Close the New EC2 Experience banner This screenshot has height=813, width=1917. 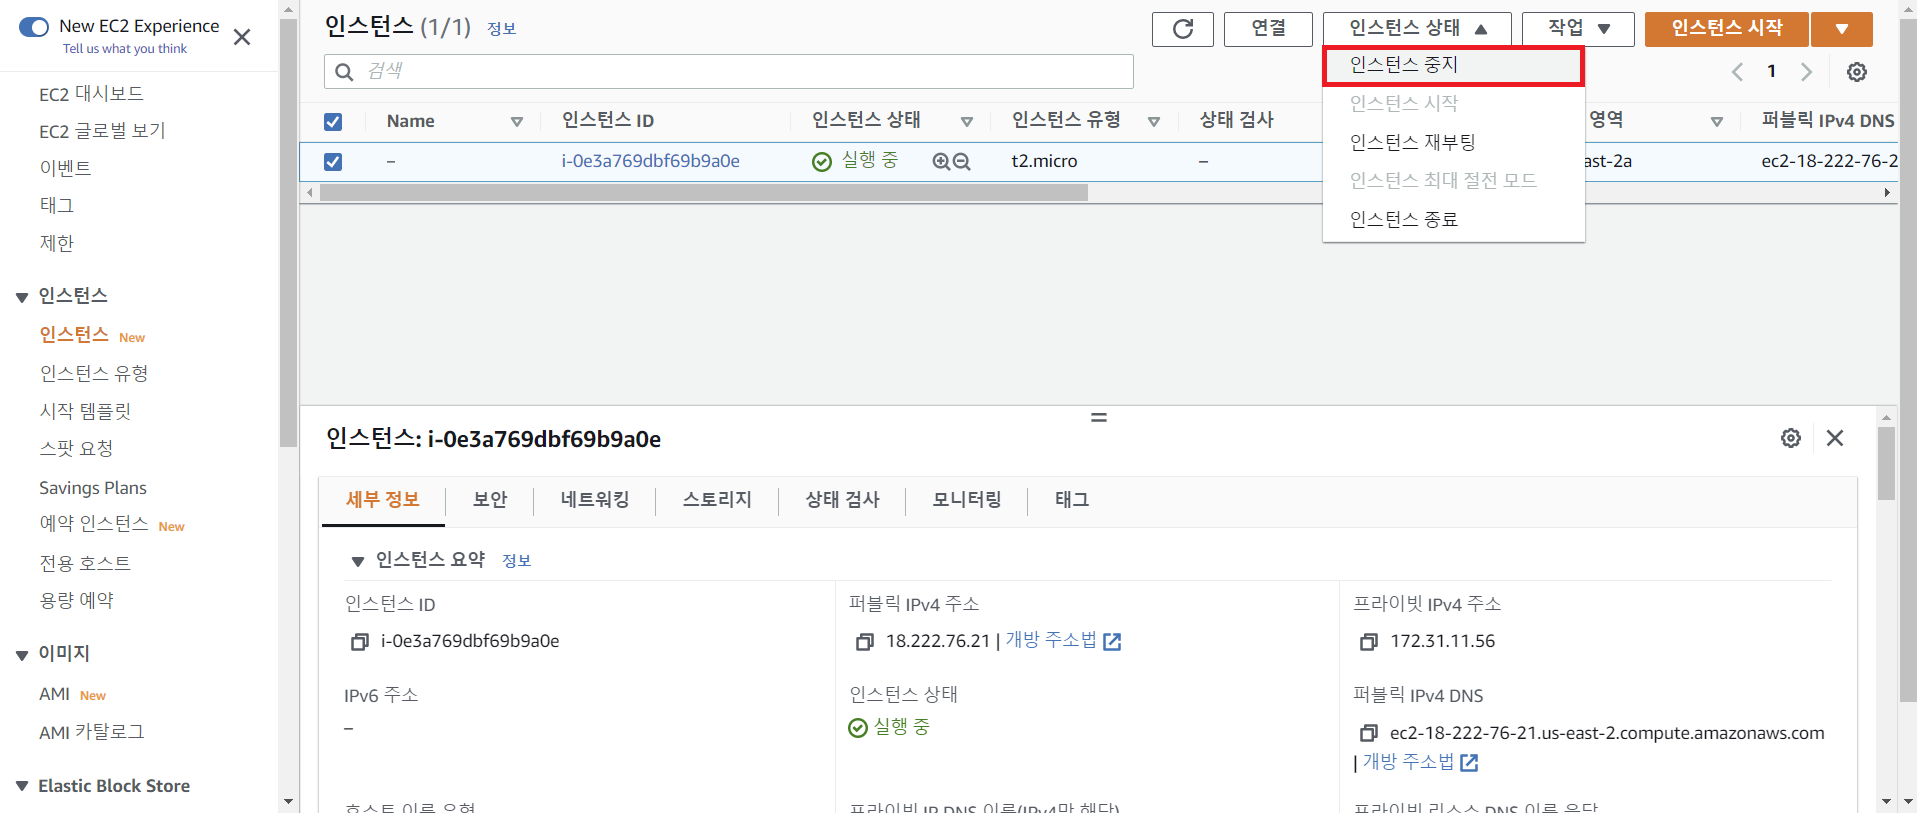tap(242, 37)
